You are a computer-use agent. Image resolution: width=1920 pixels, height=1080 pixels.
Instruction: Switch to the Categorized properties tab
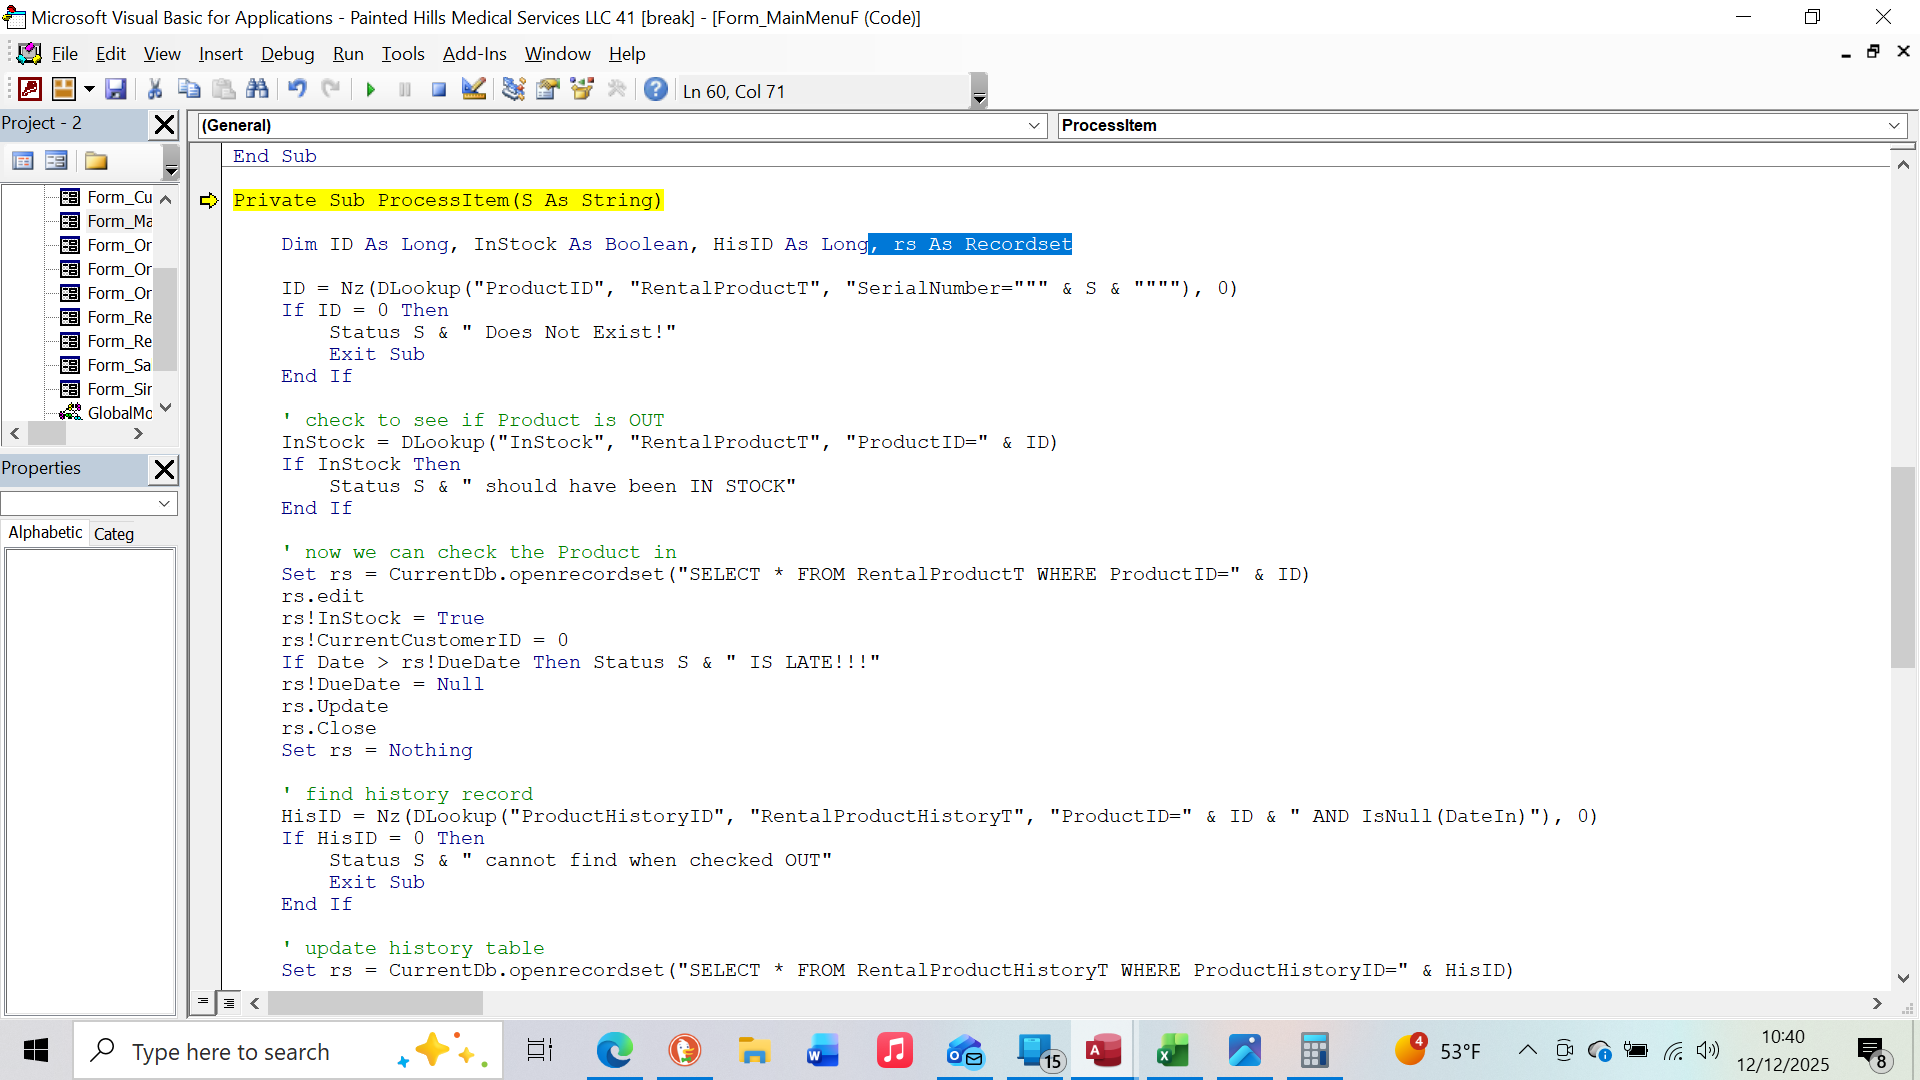point(114,534)
